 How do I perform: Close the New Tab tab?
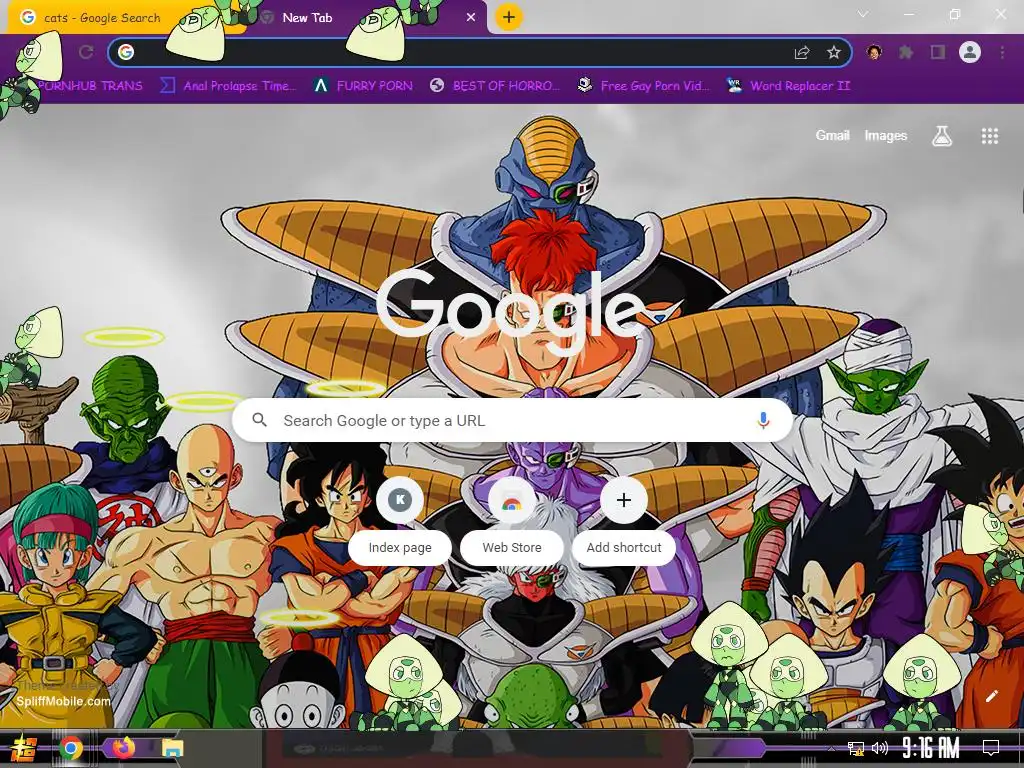471,18
